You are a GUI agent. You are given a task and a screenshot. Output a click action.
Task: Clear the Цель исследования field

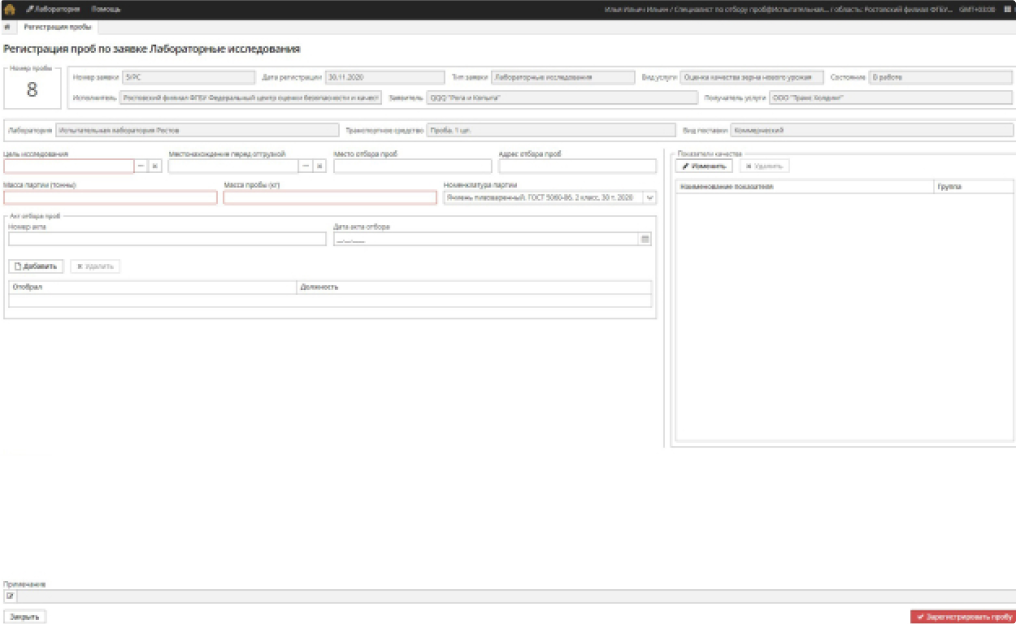pos(155,167)
